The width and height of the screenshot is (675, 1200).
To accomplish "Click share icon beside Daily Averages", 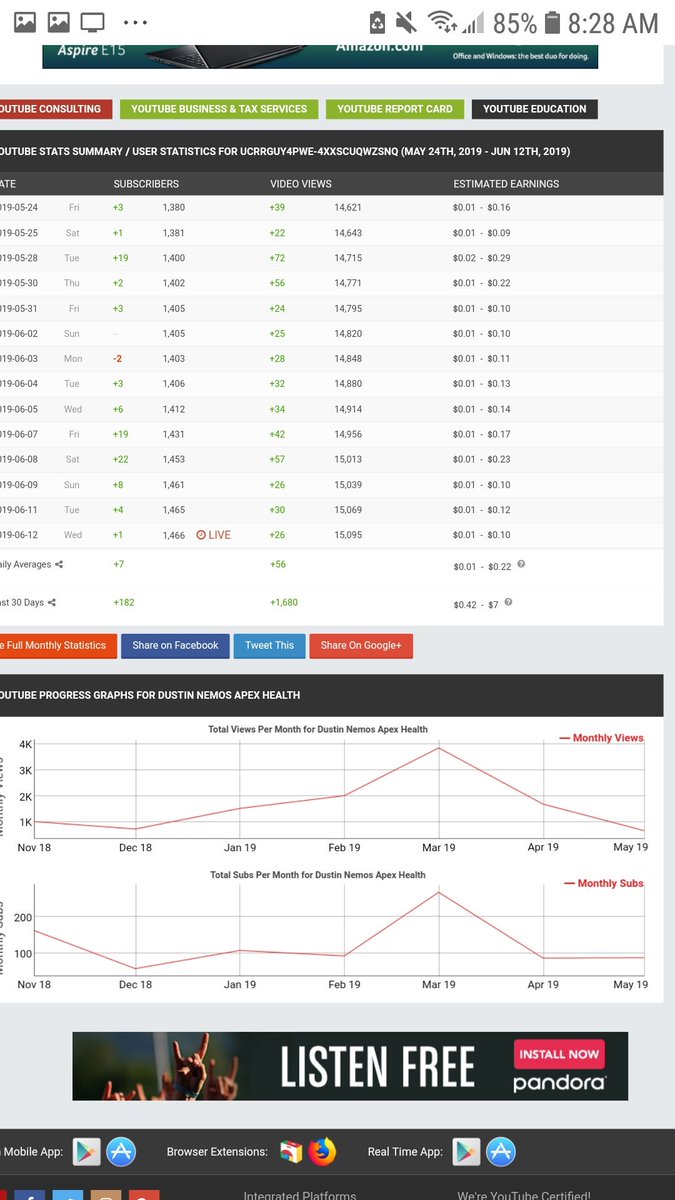I will (x=59, y=564).
